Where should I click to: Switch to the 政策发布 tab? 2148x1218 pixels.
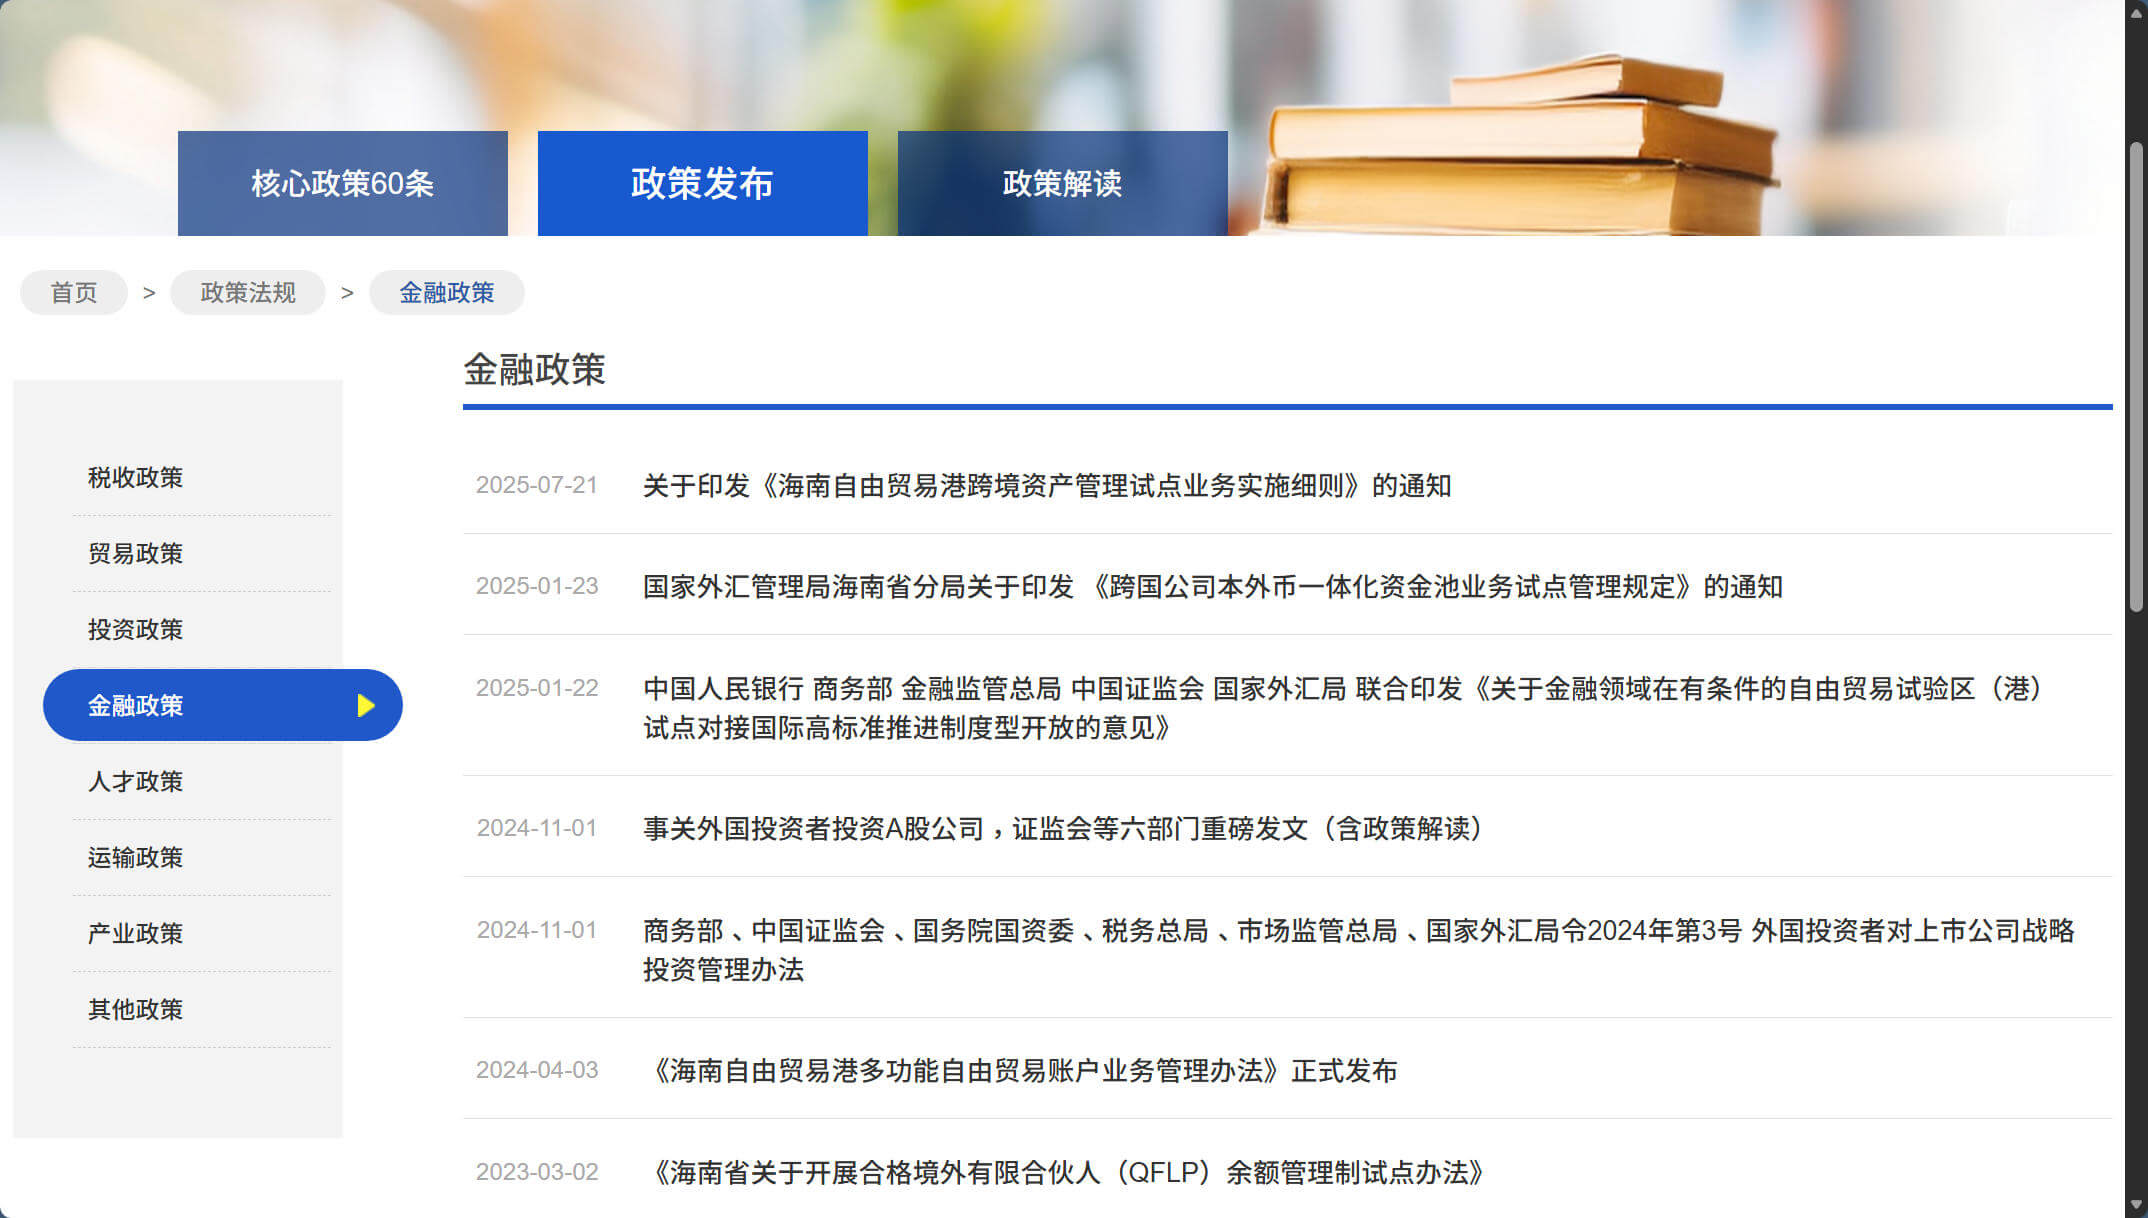coord(702,184)
